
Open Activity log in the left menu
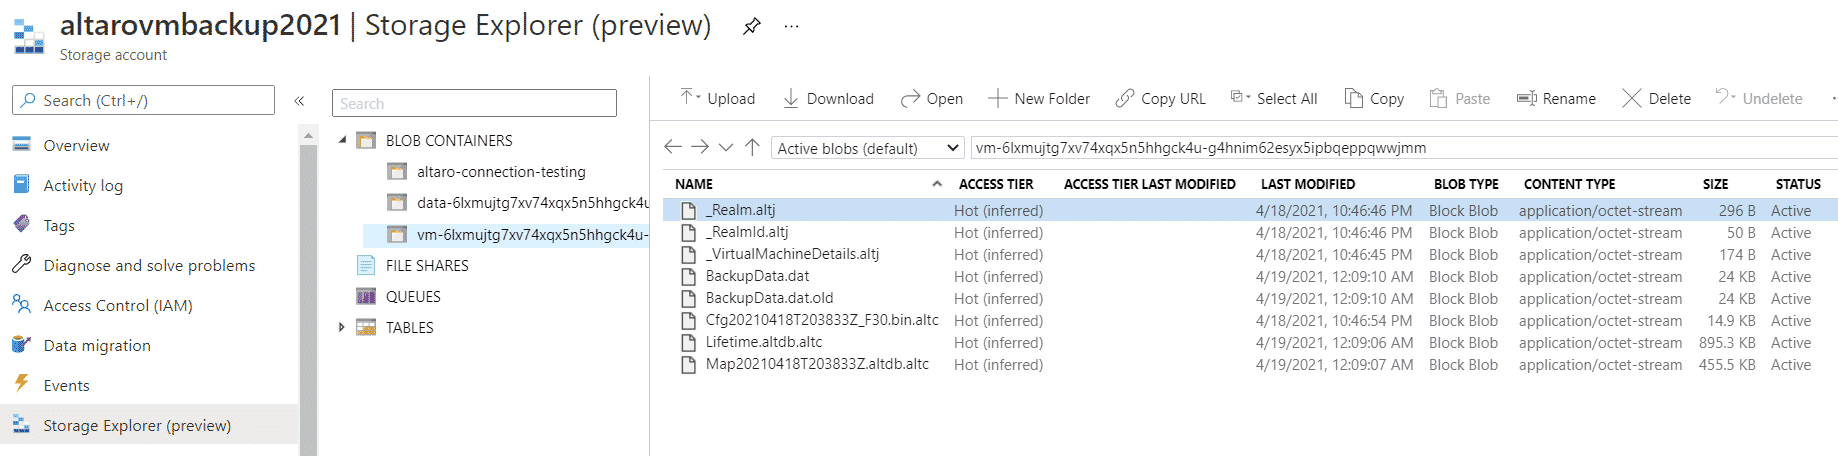pos(83,185)
